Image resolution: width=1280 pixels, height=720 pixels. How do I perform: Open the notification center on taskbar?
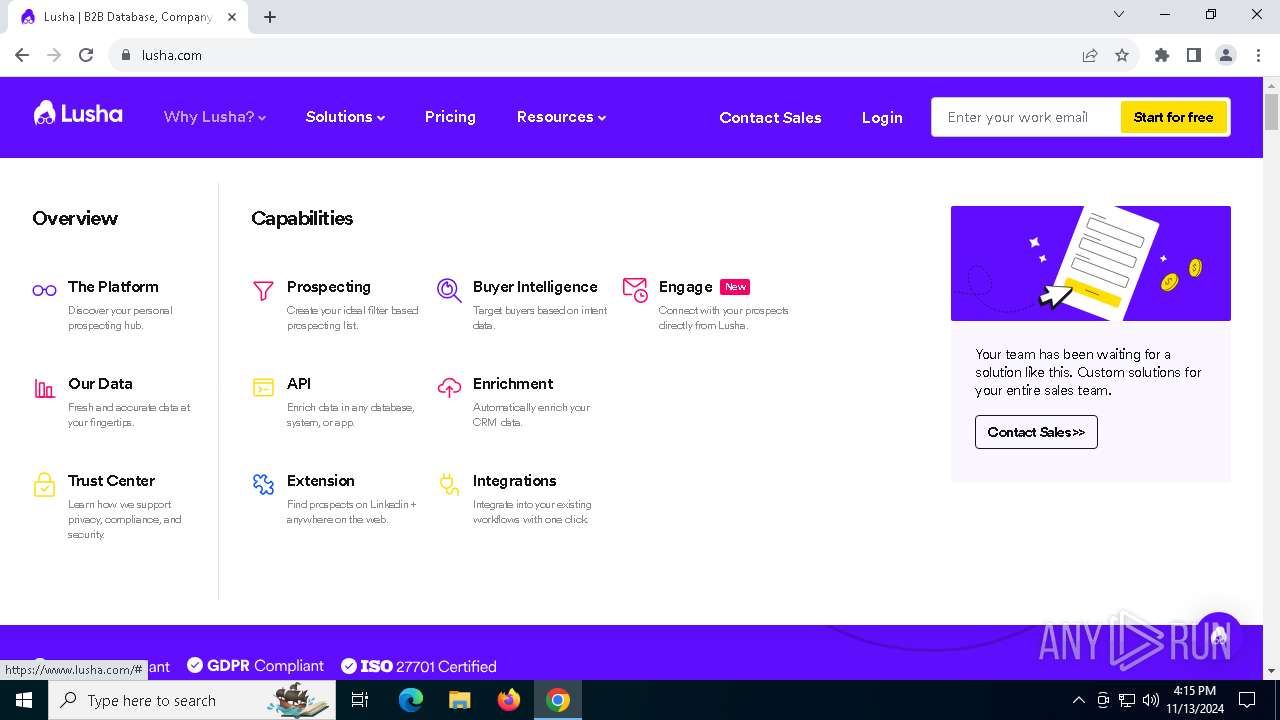click(x=1247, y=700)
